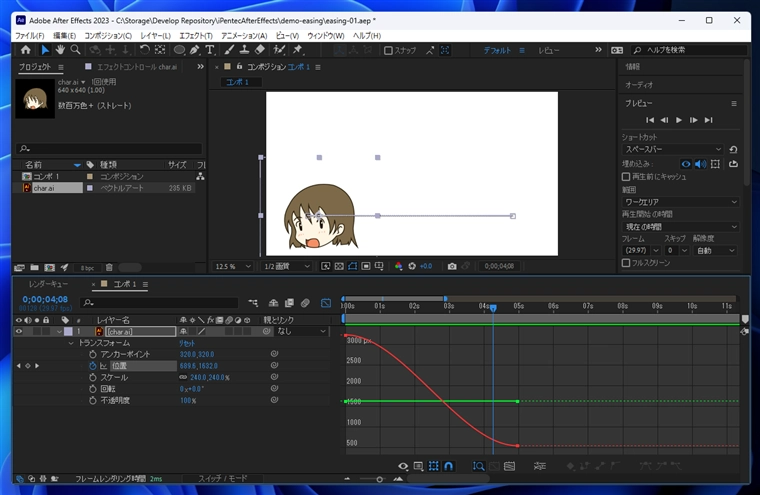Open the frame rate (29.97) dropdown

pos(641,250)
